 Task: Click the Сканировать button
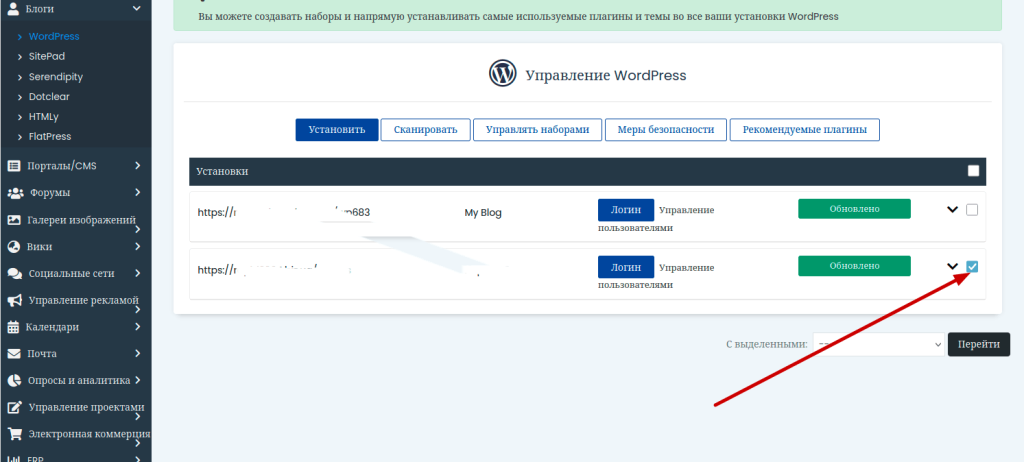[x=425, y=130]
